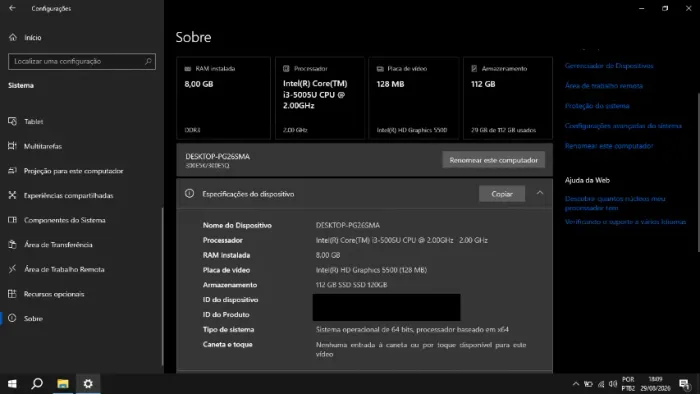Click Área de Trabalho Remota icon
This screenshot has width=700, height=394.
point(12,269)
